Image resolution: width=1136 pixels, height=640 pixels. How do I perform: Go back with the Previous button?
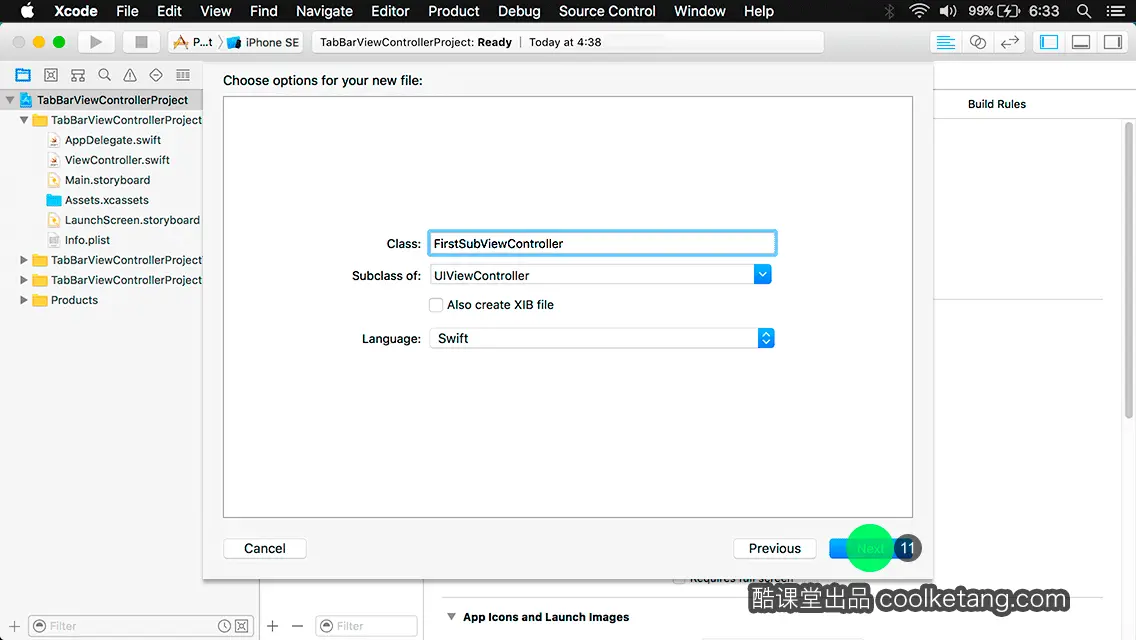point(774,549)
